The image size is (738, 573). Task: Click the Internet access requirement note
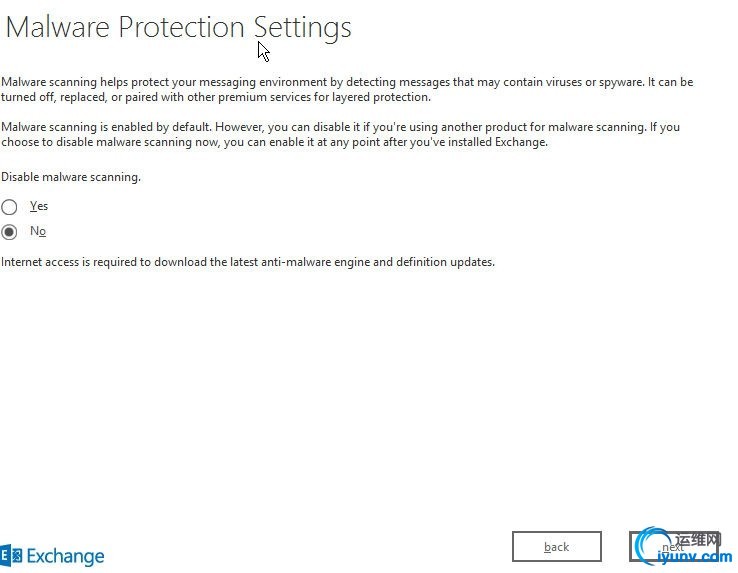tap(248, 262)
